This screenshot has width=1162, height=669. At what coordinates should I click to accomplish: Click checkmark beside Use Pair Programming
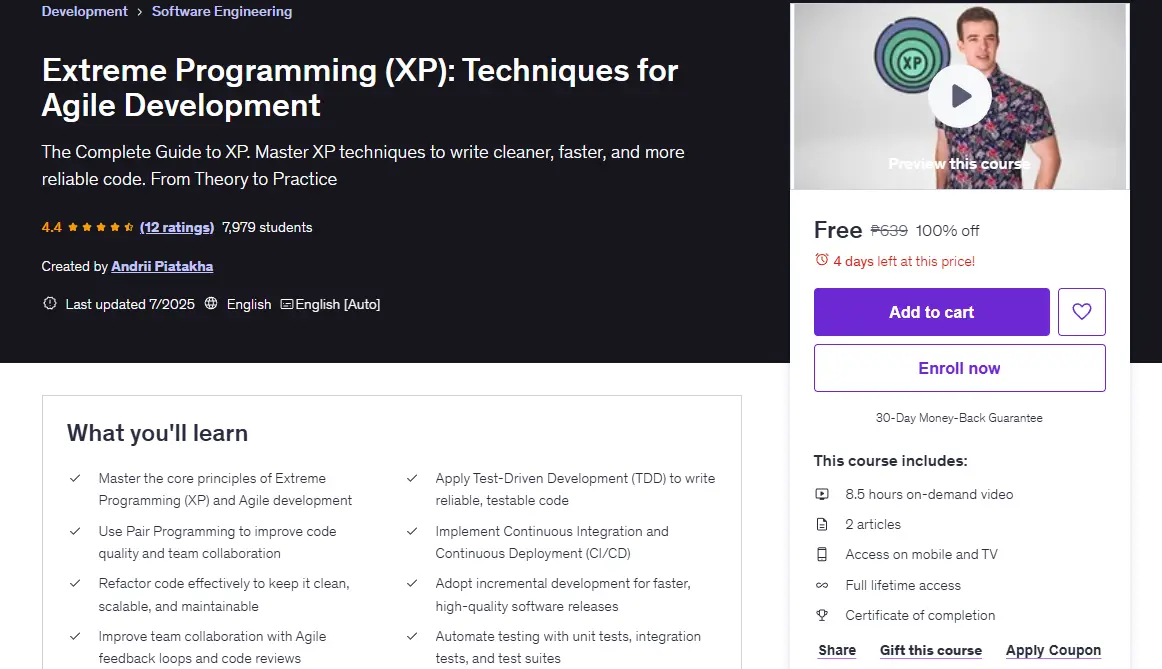coord(75,531)
